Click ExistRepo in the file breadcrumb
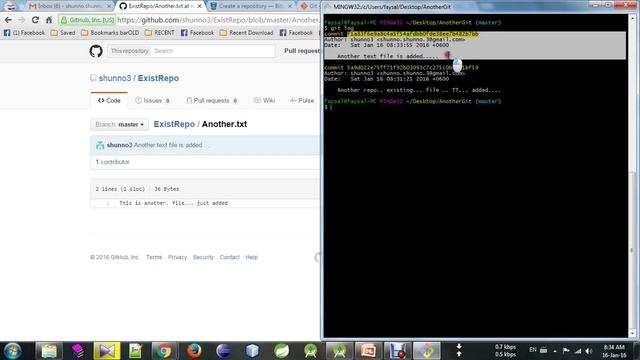 tap(174, 124)
